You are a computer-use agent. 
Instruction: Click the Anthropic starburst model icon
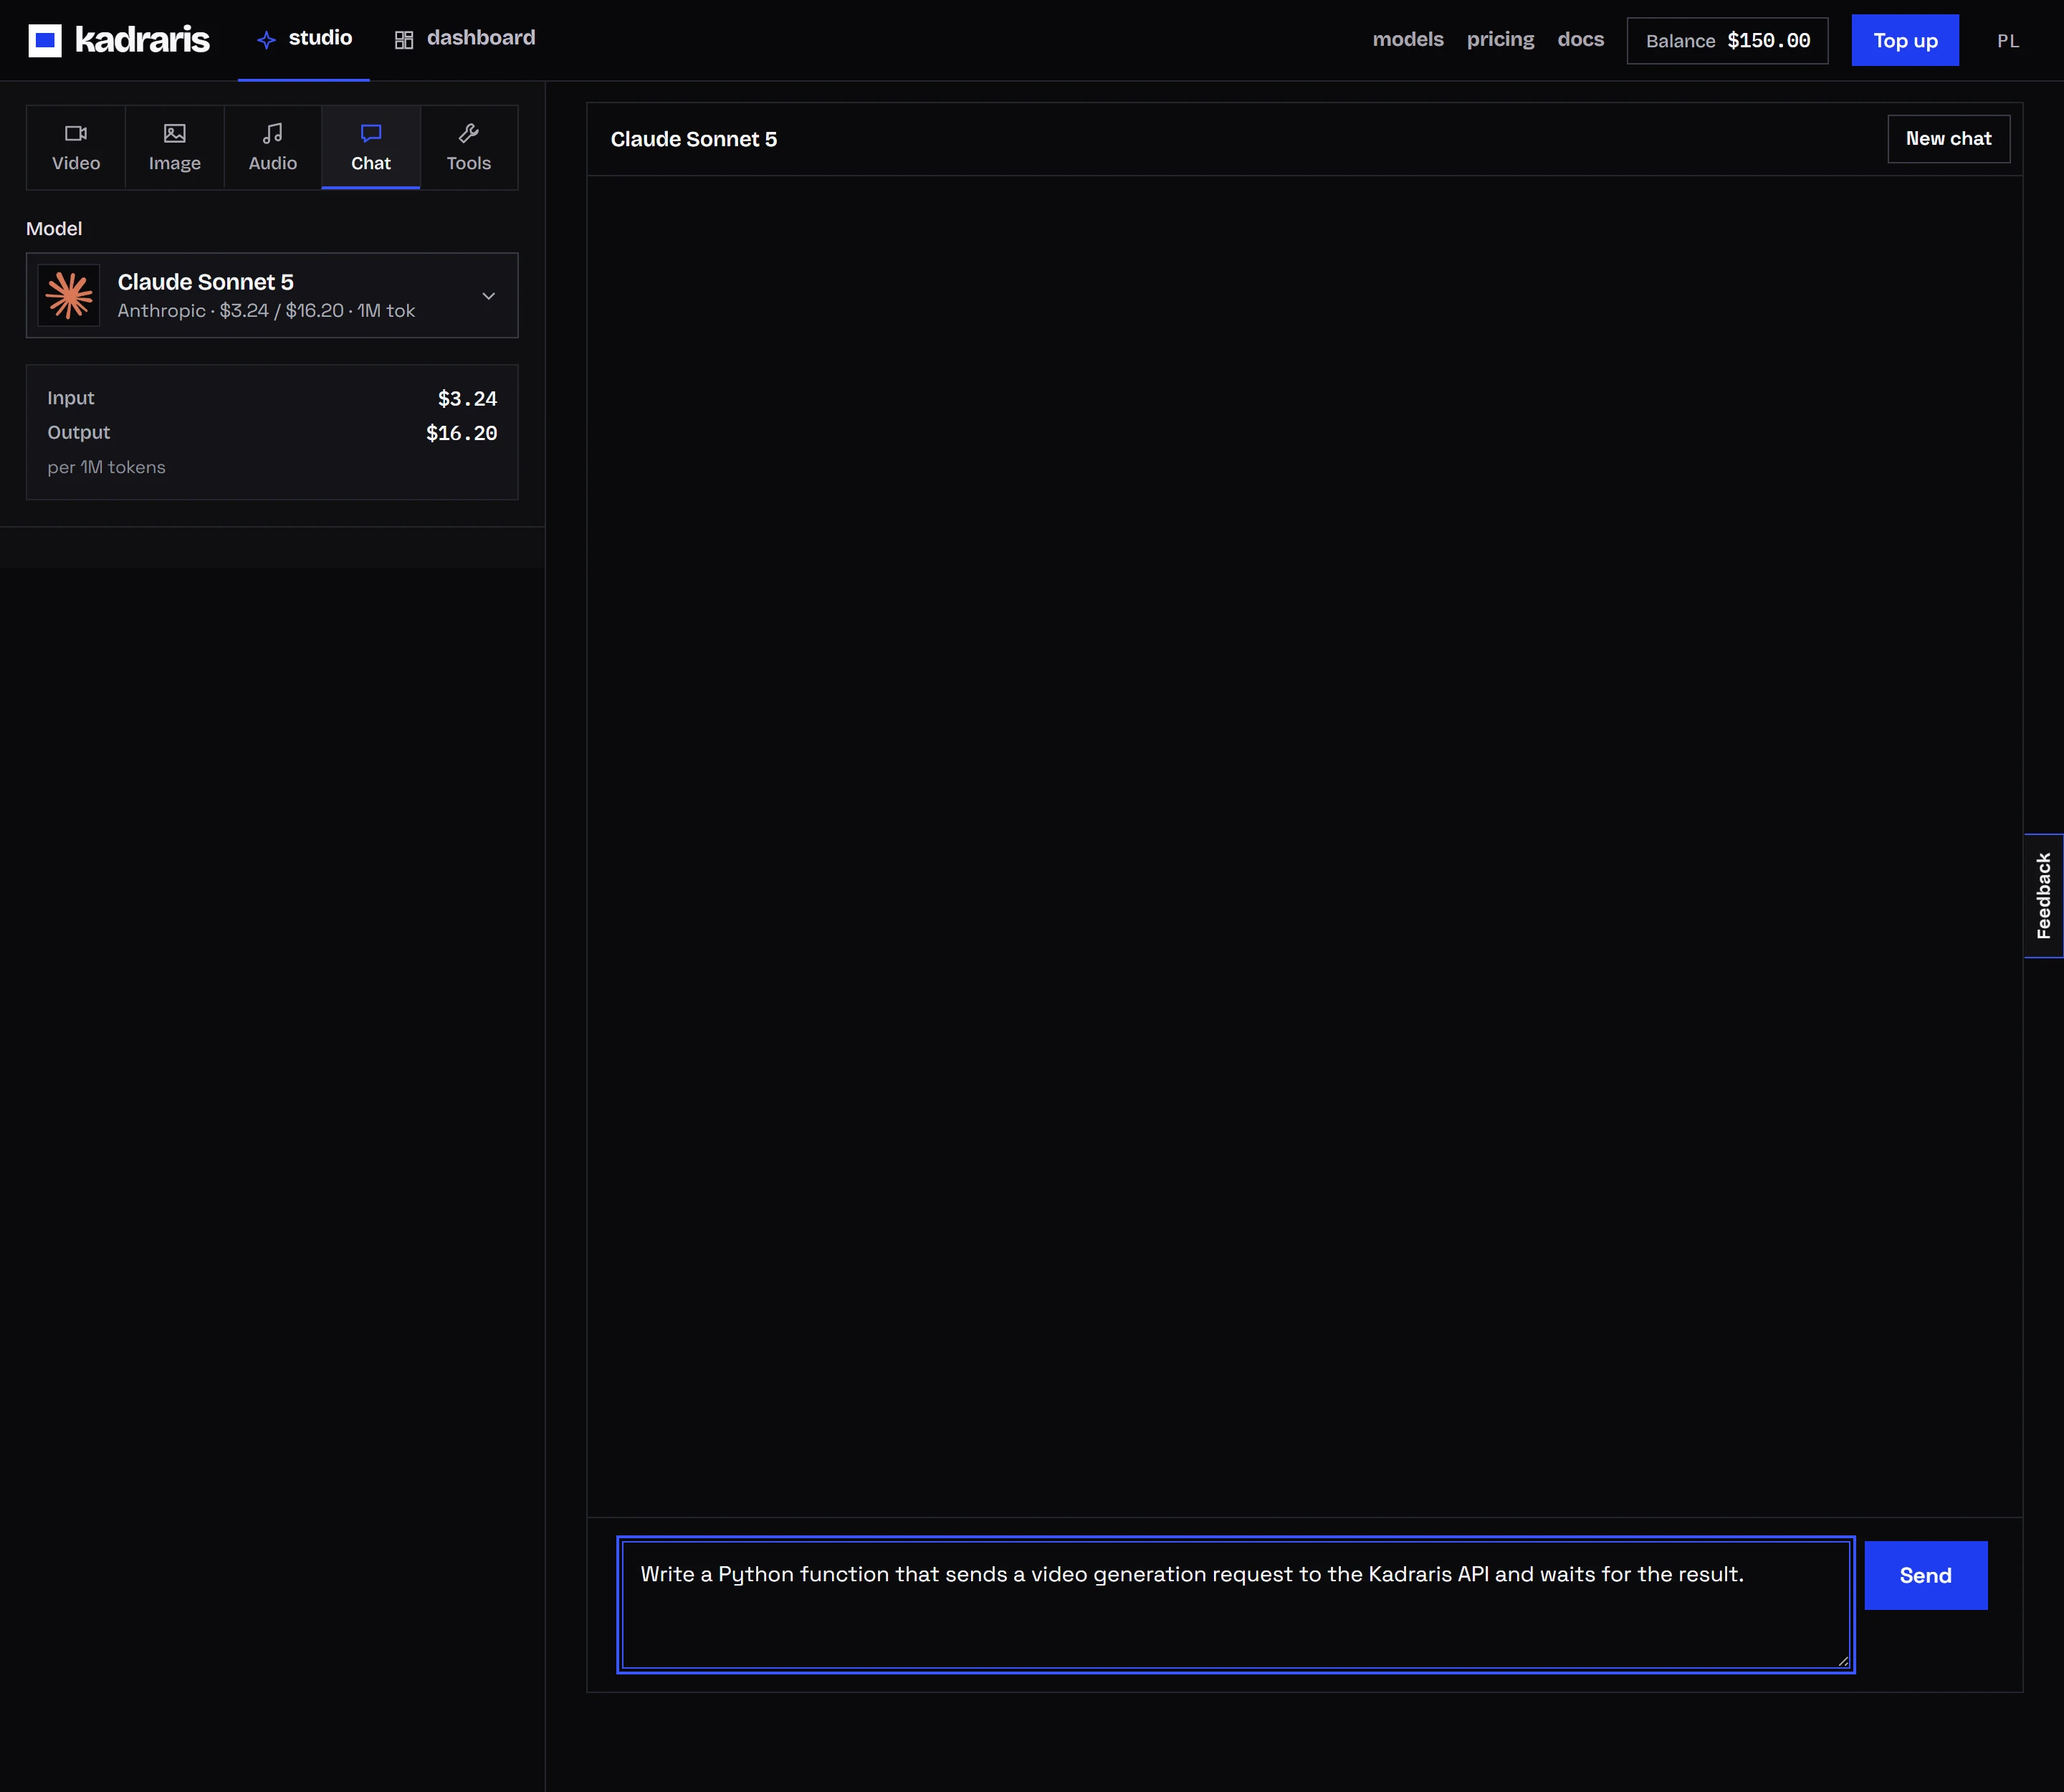tap(69, 295)
